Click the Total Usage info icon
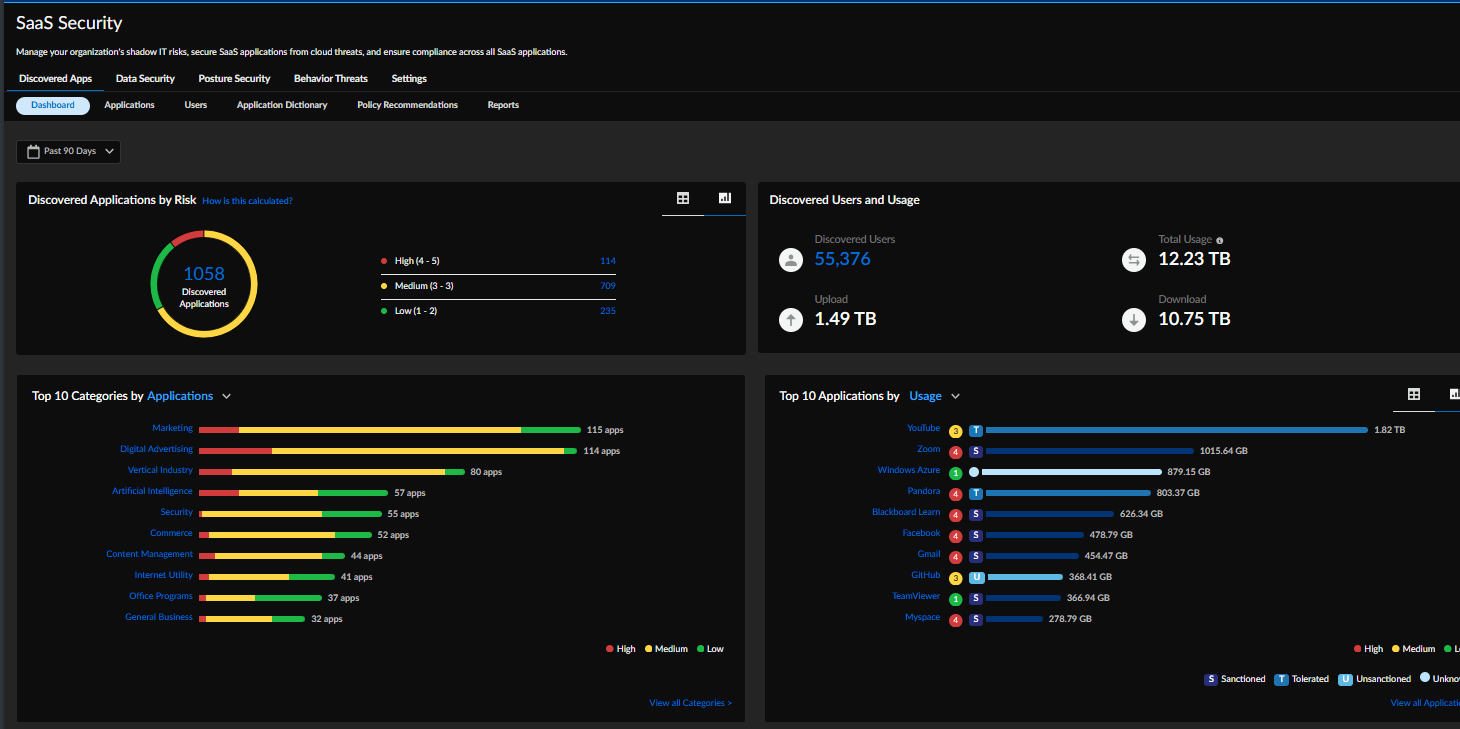Viewport: 1460px width, 729px height. tap(1220, 240)
